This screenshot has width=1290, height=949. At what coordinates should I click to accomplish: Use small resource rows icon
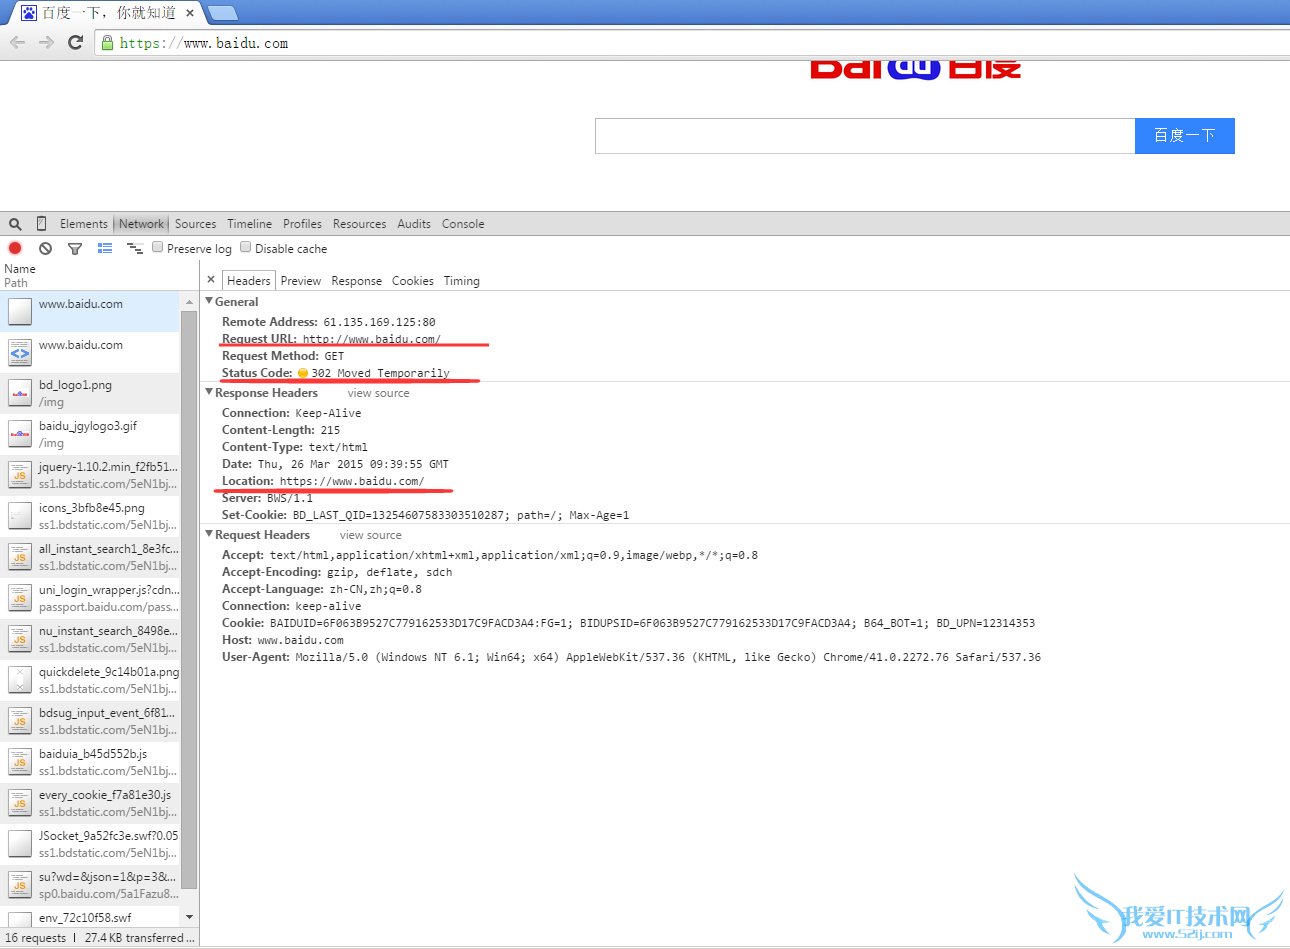(104, 247)
